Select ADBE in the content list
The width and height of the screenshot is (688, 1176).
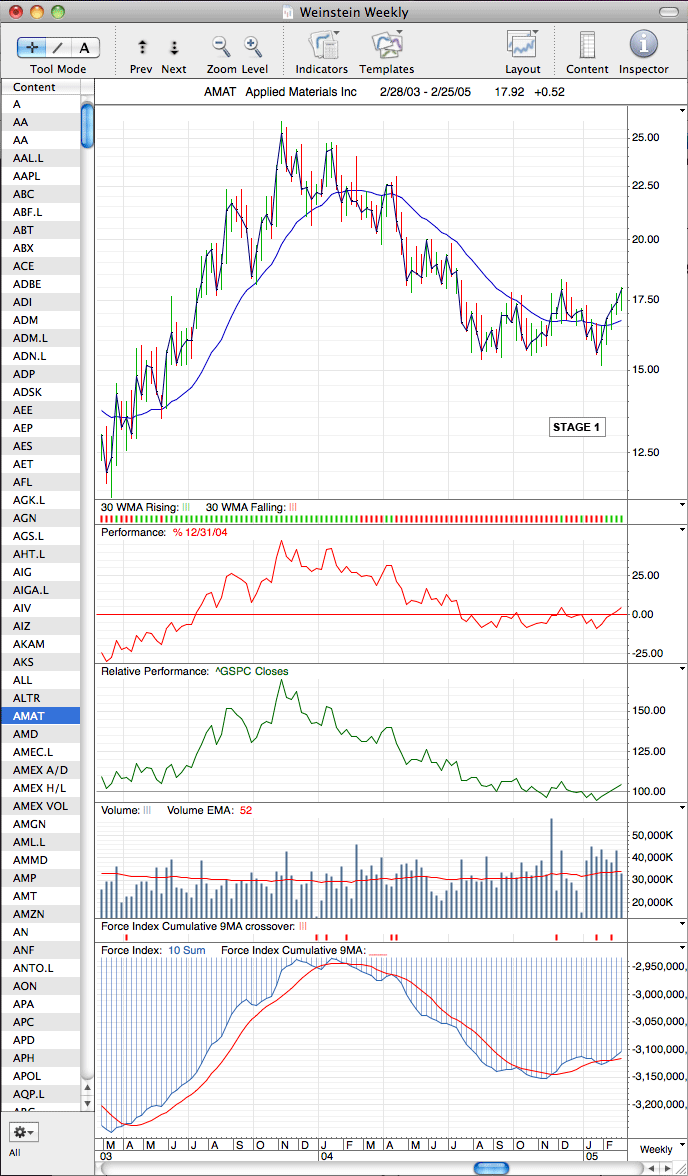(x=41, y=284)
